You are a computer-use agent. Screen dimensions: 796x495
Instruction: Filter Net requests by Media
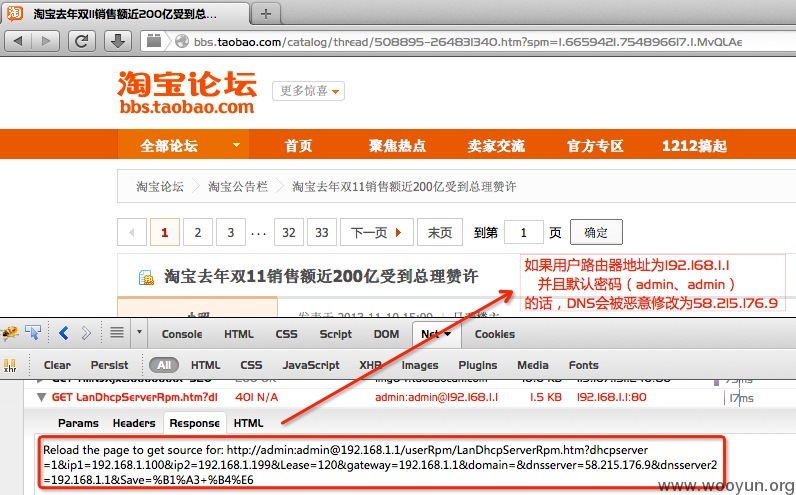[x=533, y=365]
